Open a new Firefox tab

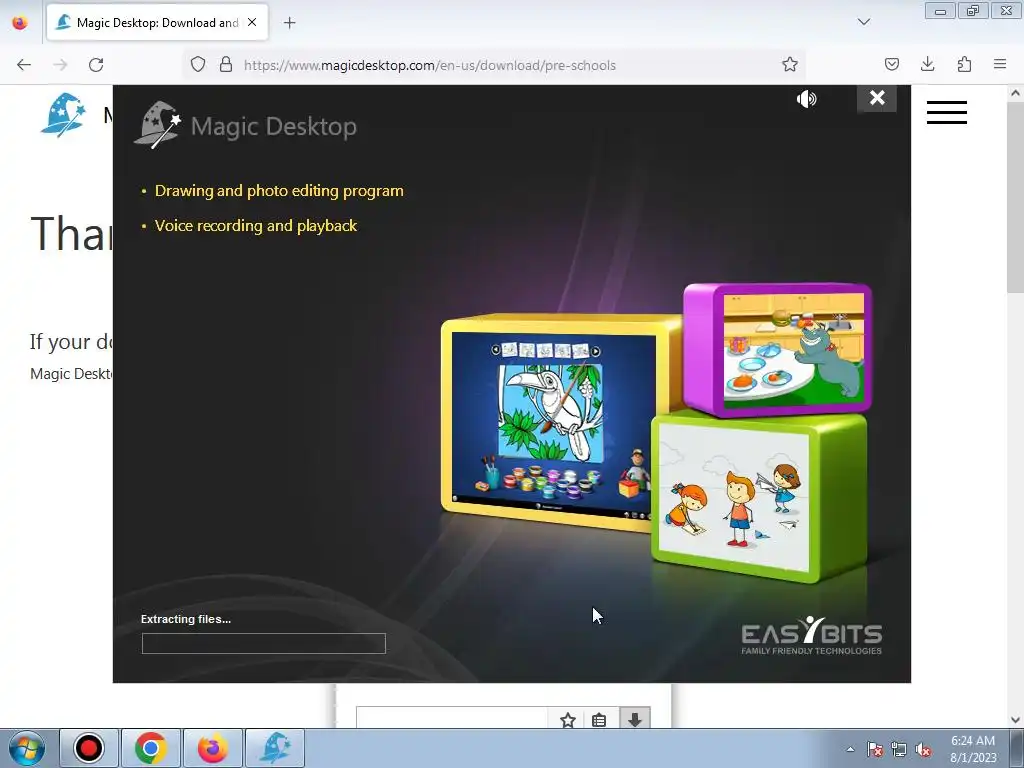coord(289,23)
